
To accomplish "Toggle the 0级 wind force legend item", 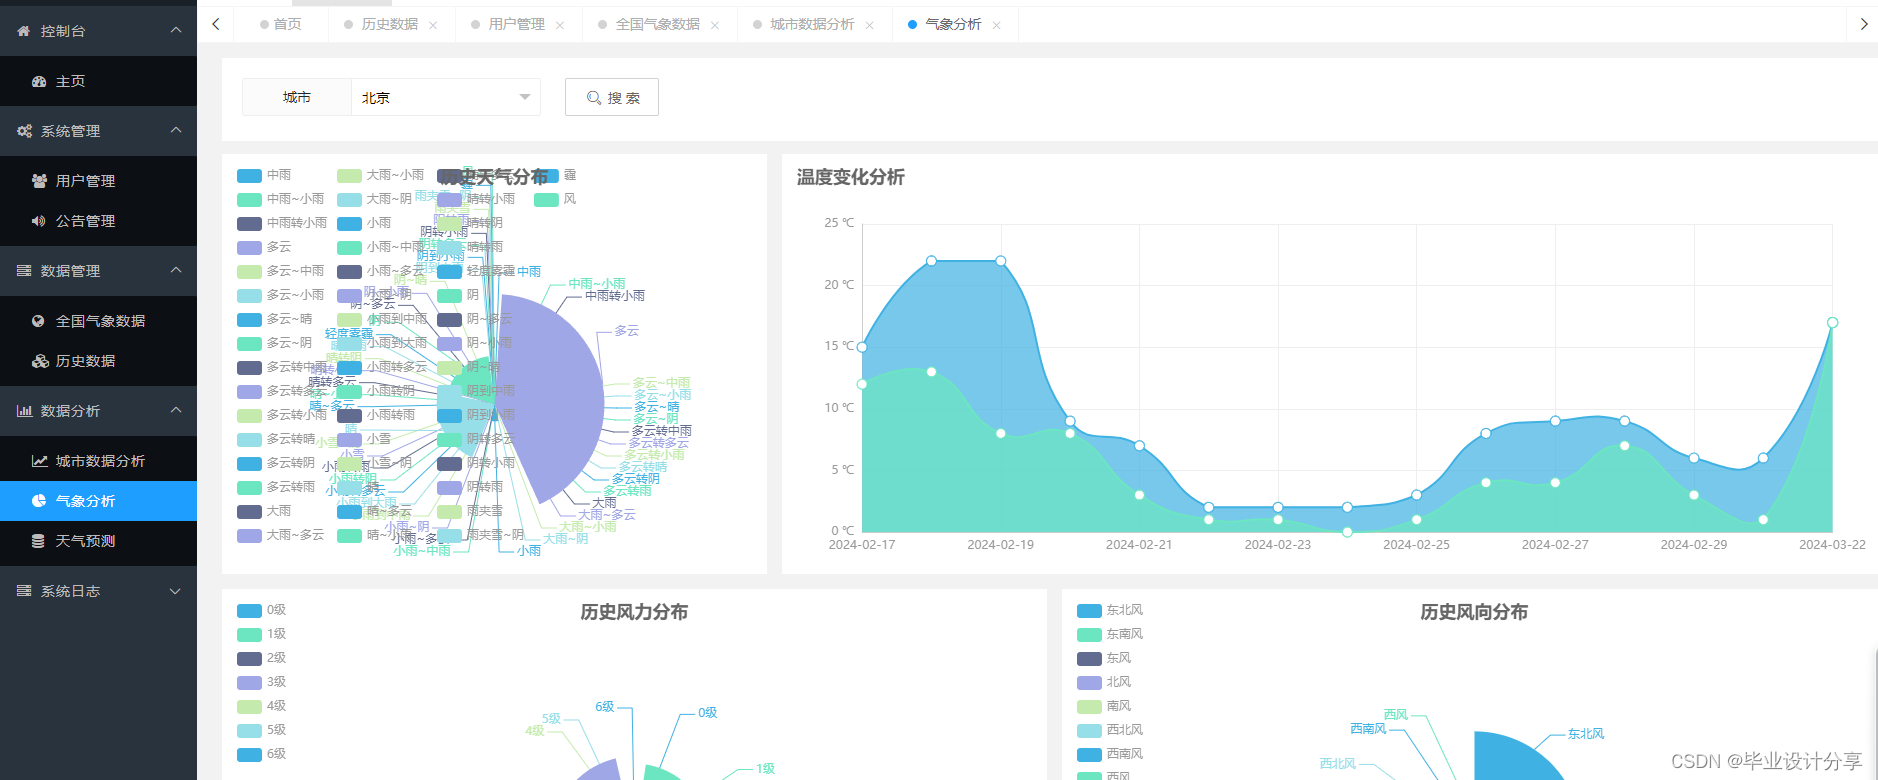I will pyautogui.click(x=262, y=610).
